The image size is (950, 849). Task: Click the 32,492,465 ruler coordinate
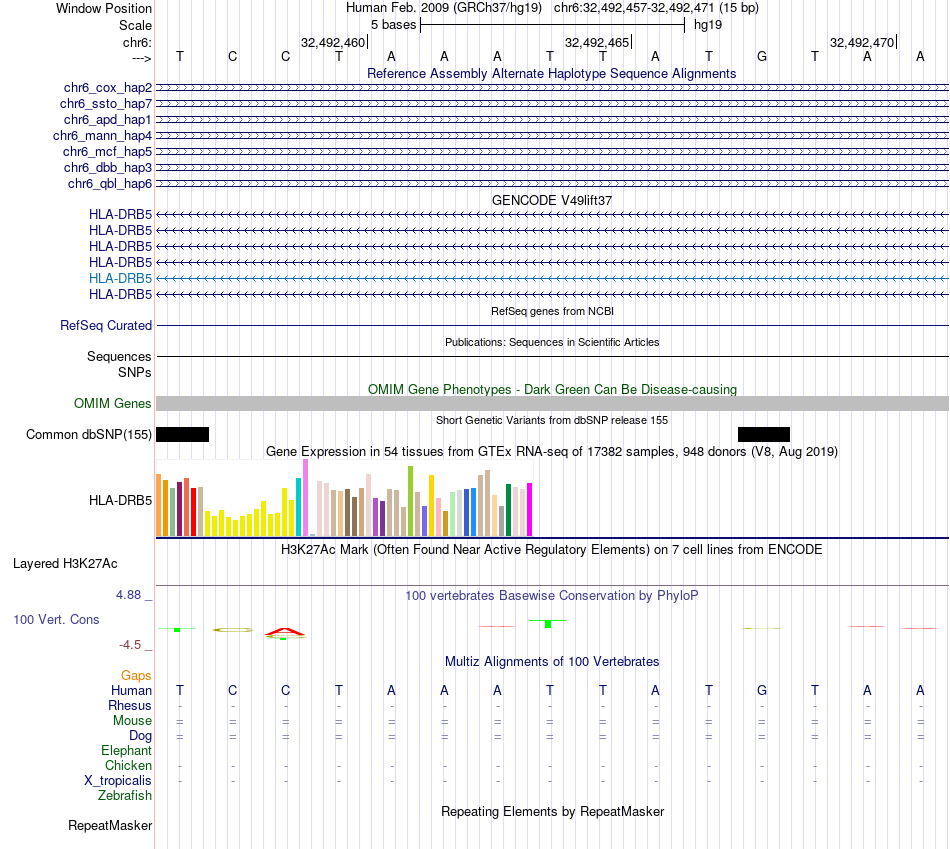597,43
